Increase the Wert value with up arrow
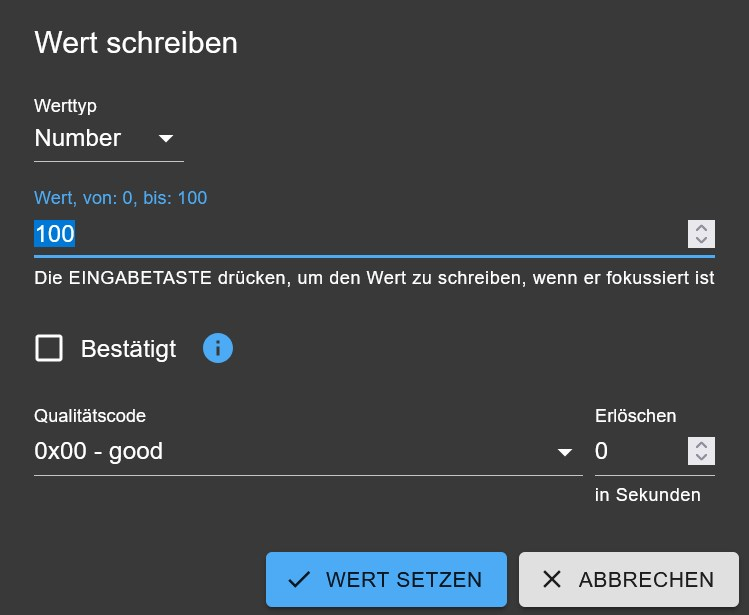Screen dimensions: 749x615 point(702,227)
